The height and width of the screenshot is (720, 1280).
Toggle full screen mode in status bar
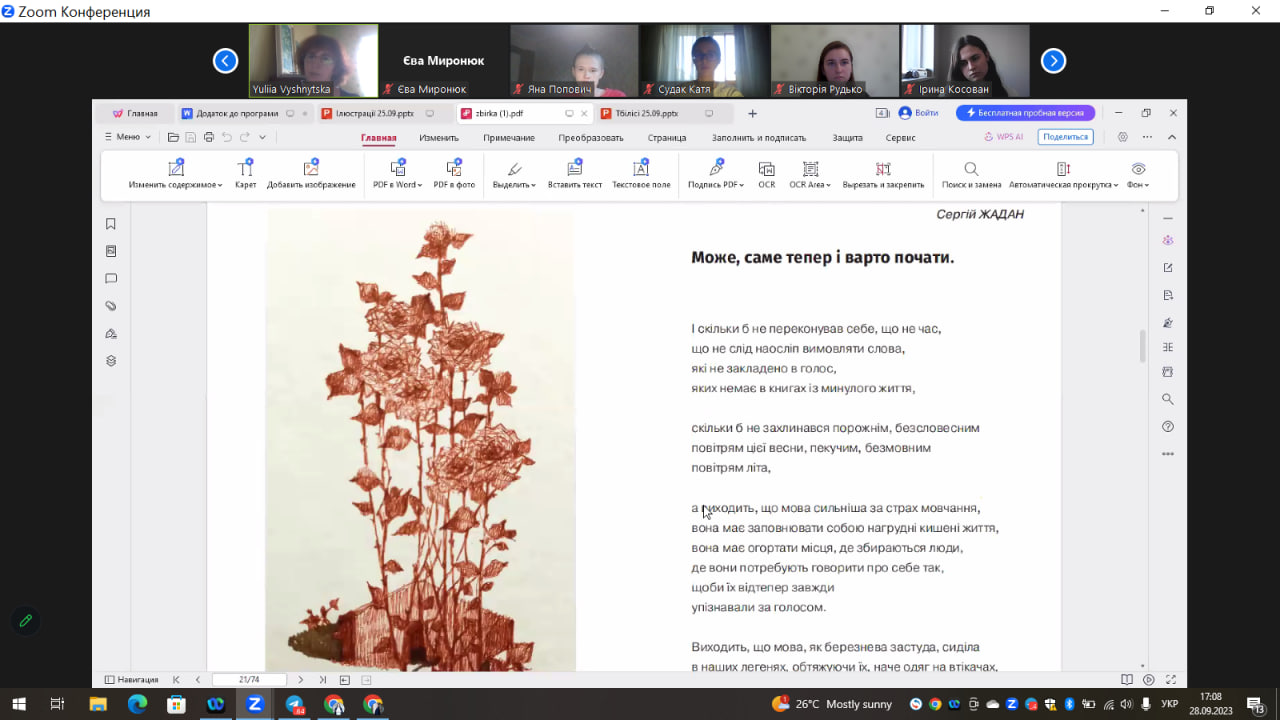pos(1171,680)
